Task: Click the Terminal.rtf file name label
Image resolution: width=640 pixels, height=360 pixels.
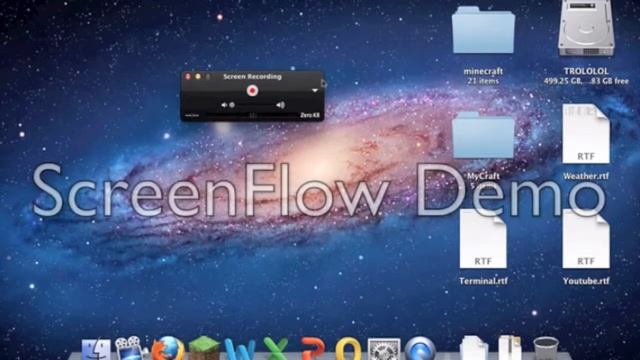Action: click(x=483, y=281)
